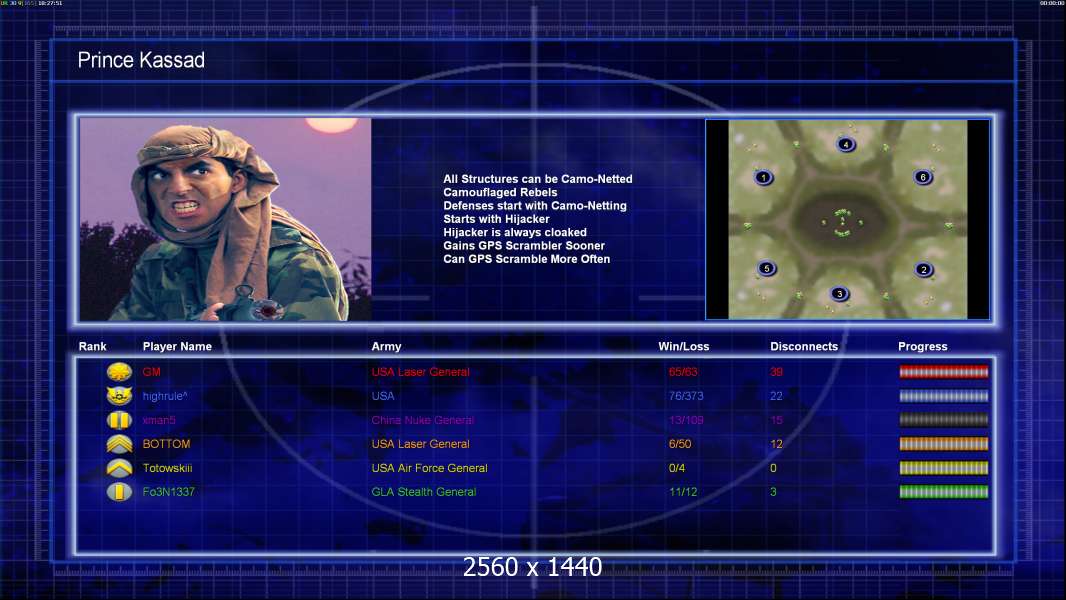
Task: Click the Prince Kassad portrait image
Action: pos(226,219)
